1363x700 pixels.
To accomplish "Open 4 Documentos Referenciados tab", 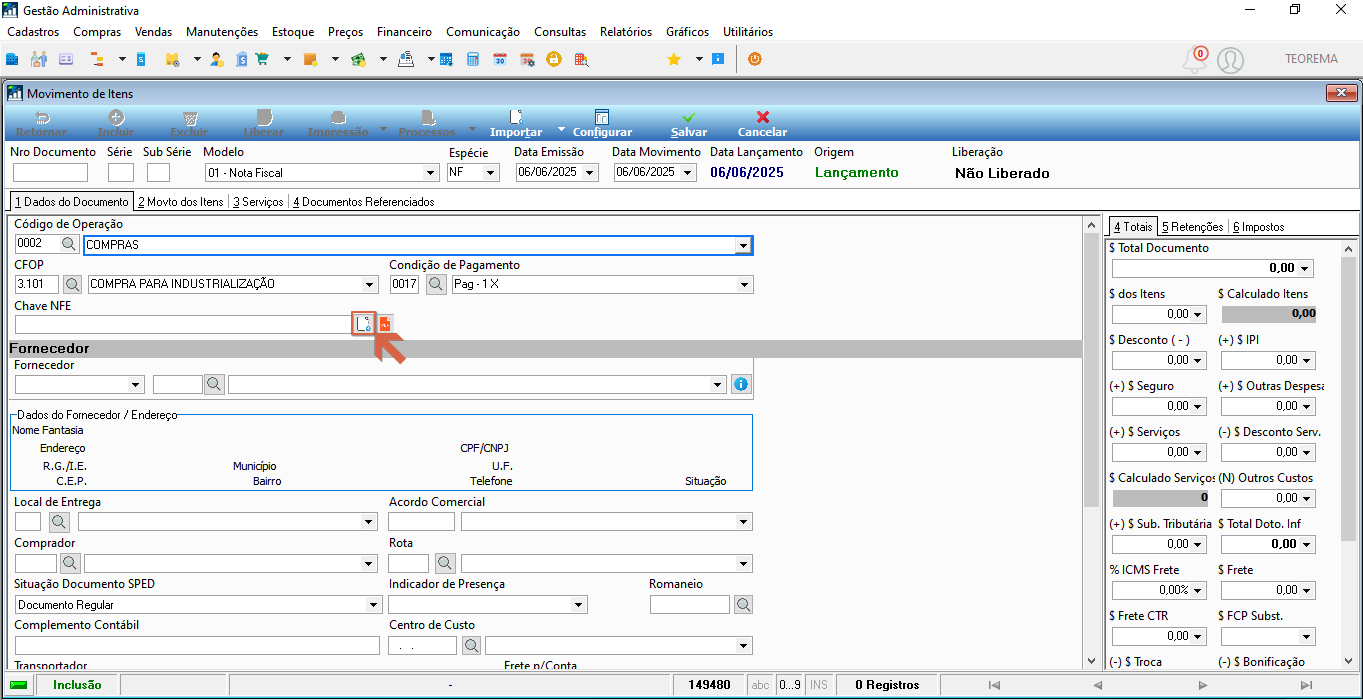I will pos(364,201).
